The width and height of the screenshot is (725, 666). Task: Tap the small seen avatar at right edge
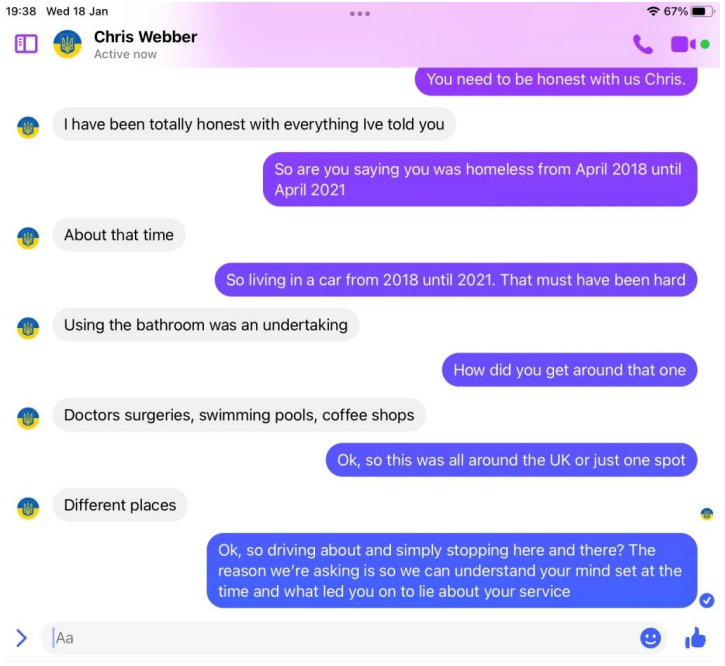pyautogui.click(x=707, y=514)
